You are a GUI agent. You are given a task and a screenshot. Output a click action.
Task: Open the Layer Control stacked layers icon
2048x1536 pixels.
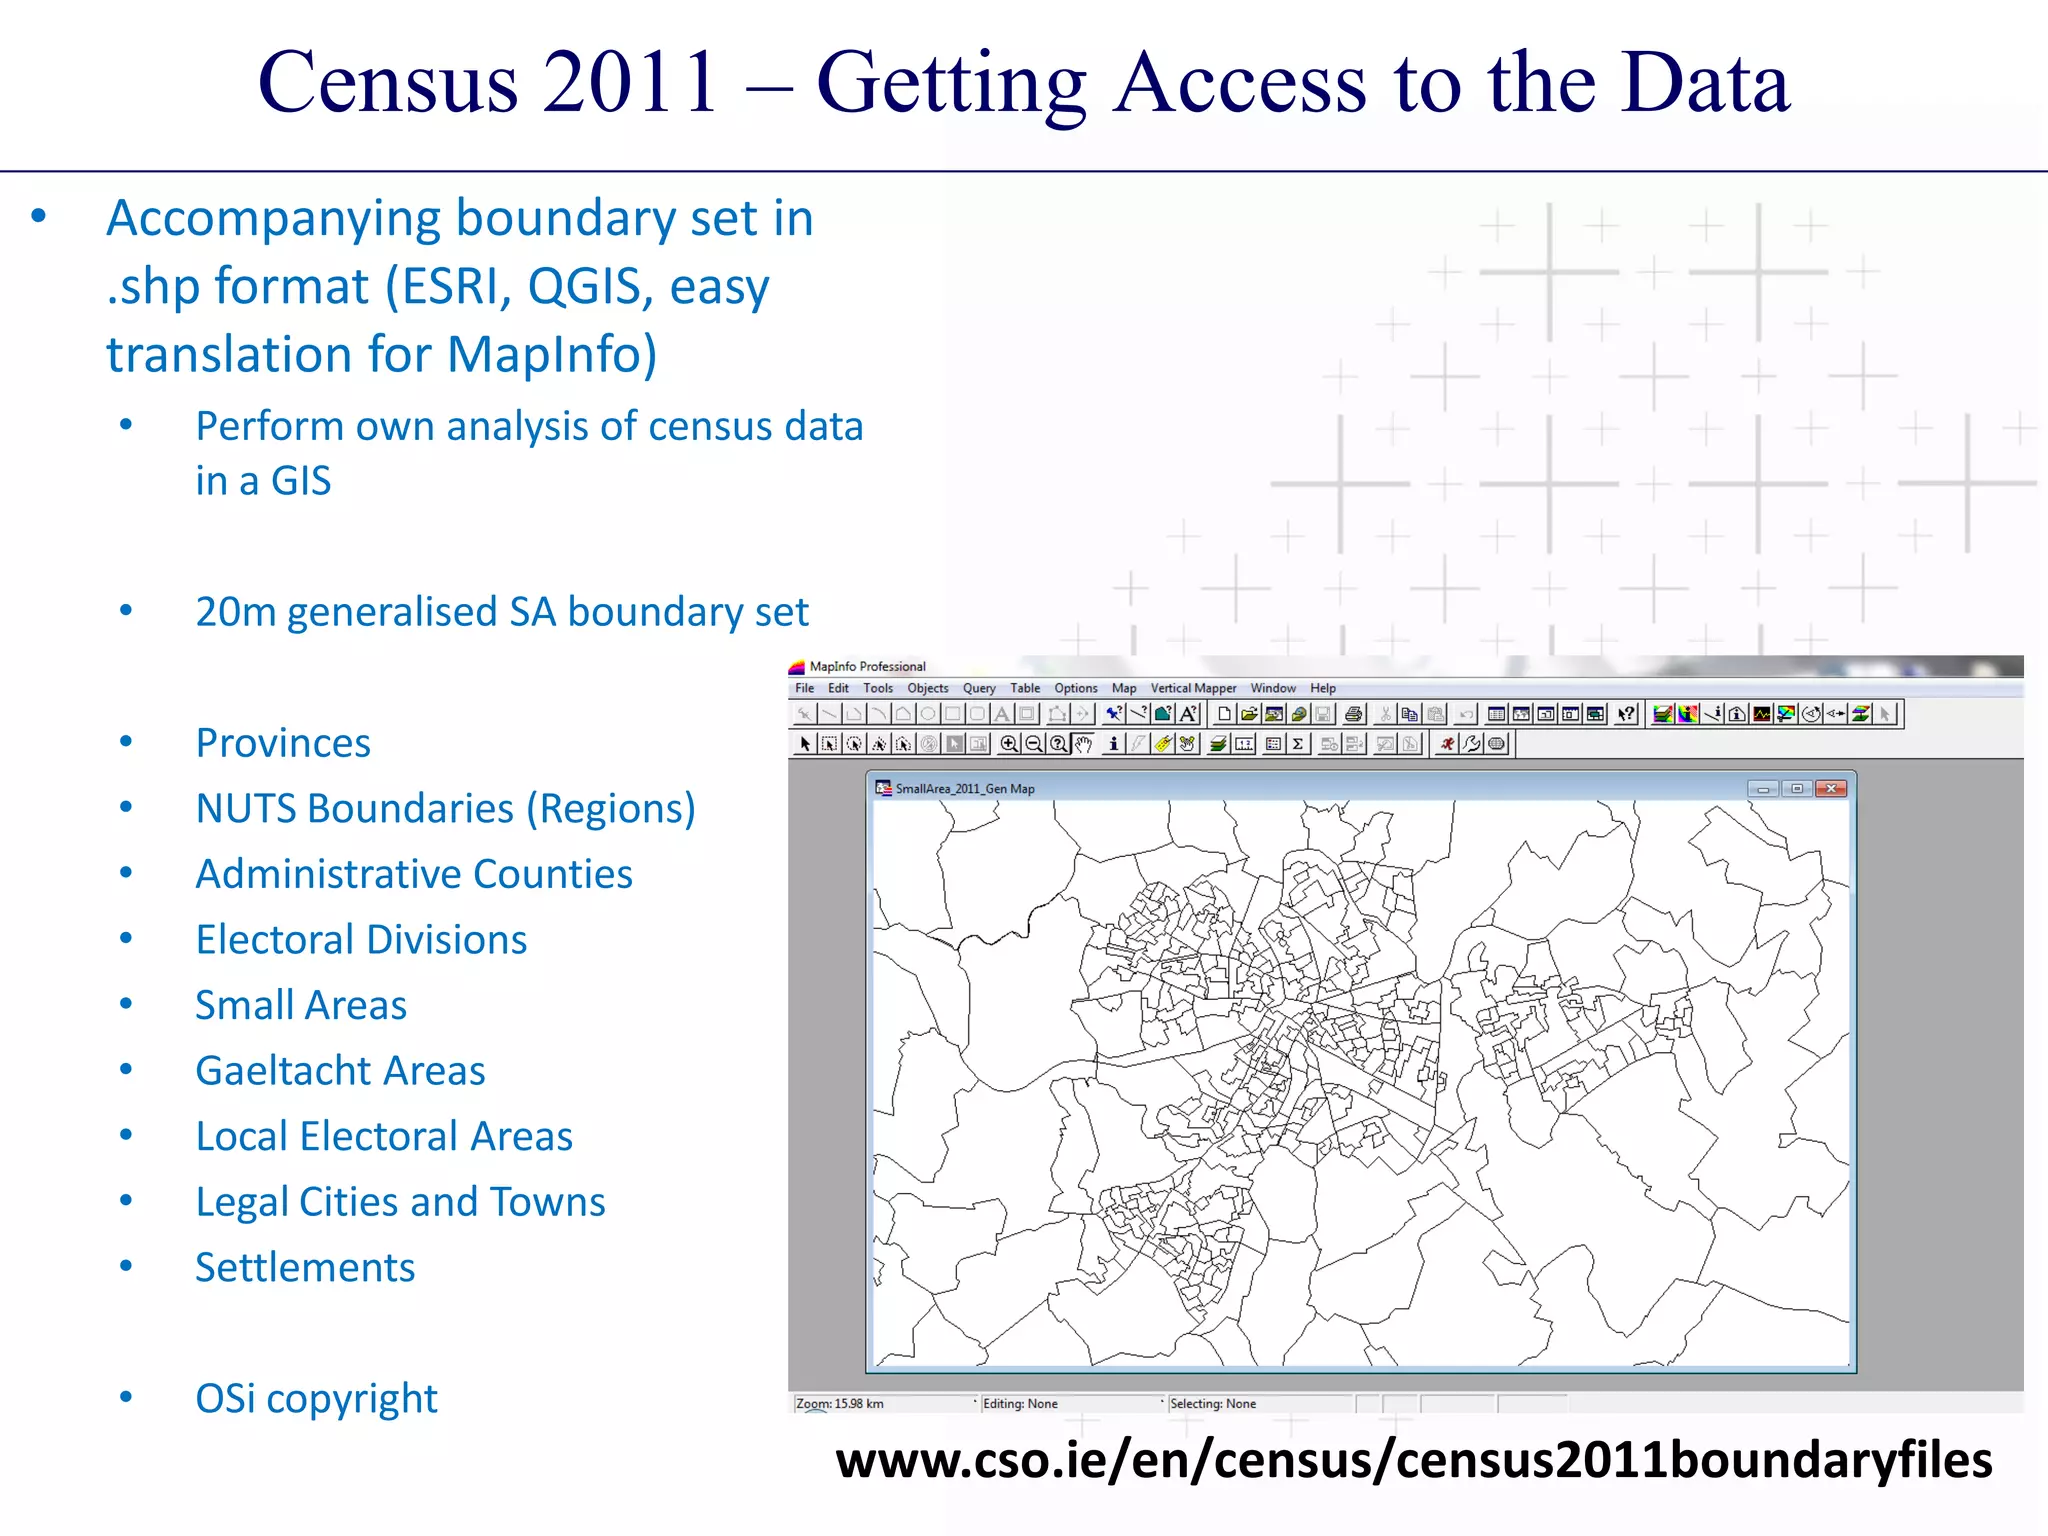pyautogui.click(x=1218, y=744)
